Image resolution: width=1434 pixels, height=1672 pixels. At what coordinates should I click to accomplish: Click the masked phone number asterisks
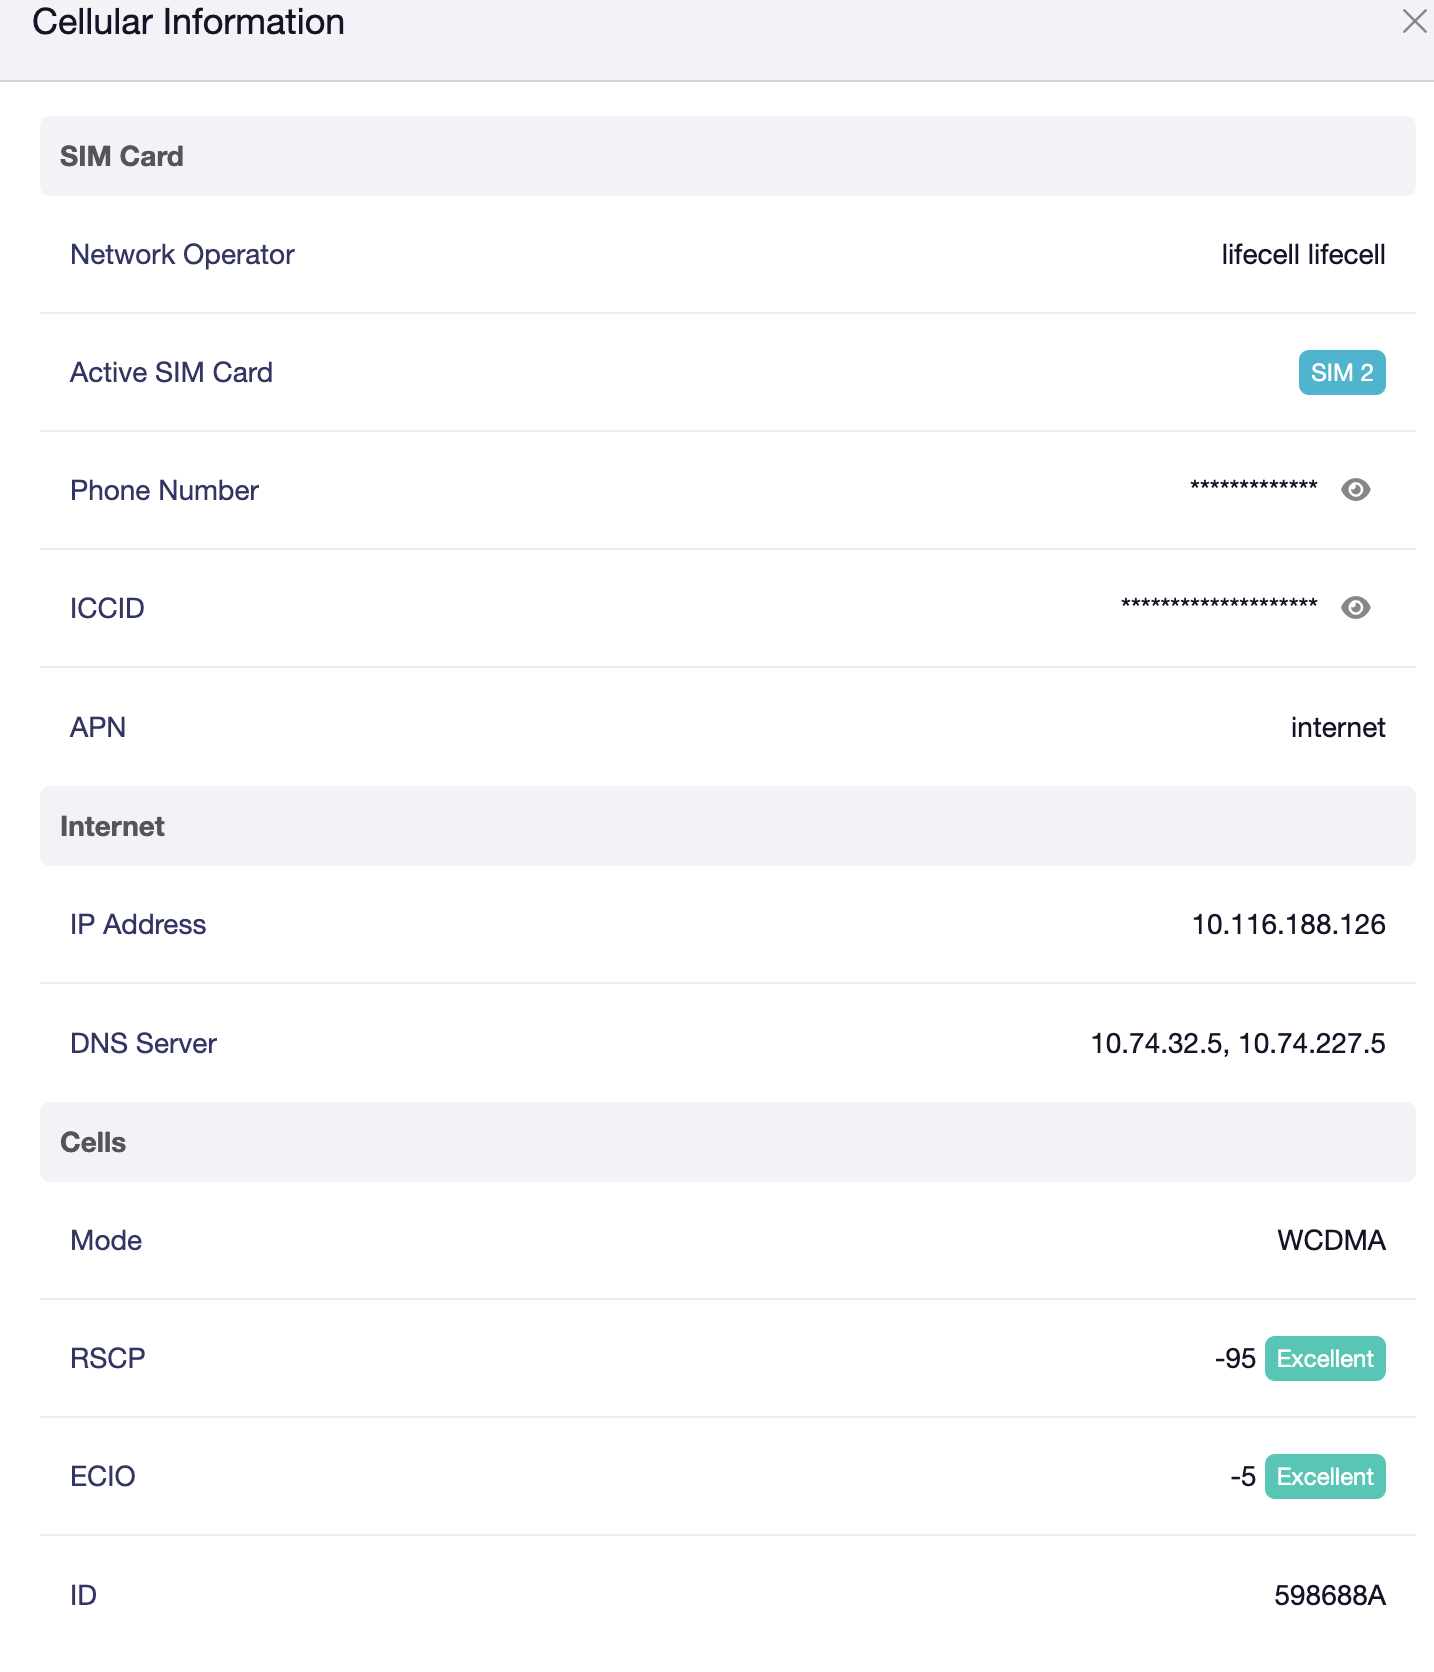pyautogui.click(x=1253, y=488)
